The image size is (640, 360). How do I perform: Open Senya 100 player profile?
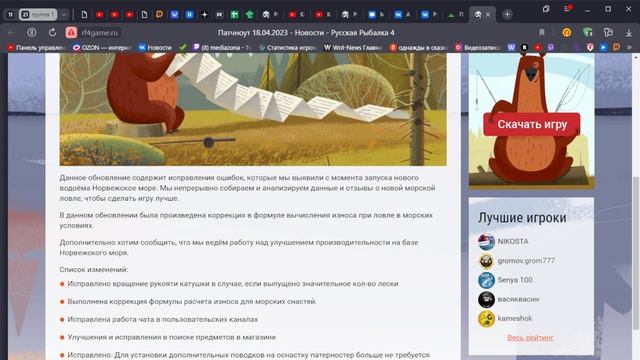[515, 280]
